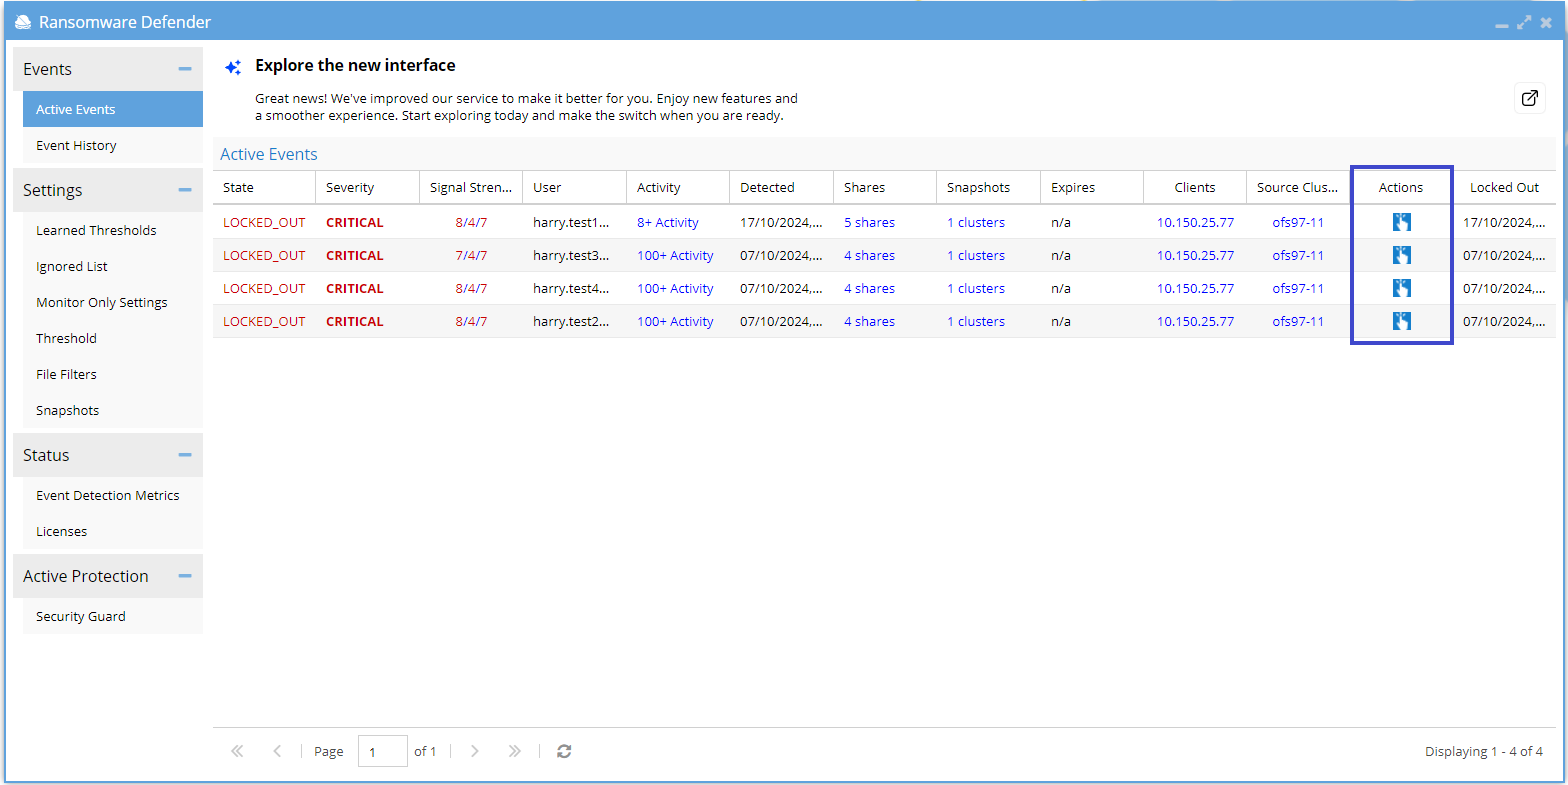Open Event Detection Metrics
Viewport: 1568px width, 785px height.
(x=113, y=495)
